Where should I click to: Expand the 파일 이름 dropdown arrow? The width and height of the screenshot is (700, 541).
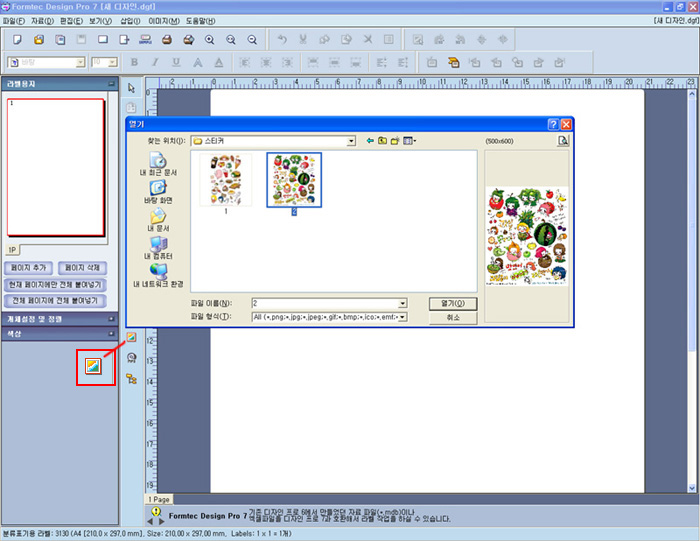tap(403, 304)
